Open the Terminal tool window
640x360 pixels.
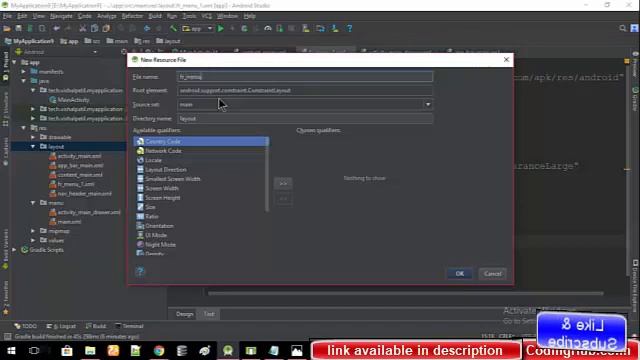[129, 326]
